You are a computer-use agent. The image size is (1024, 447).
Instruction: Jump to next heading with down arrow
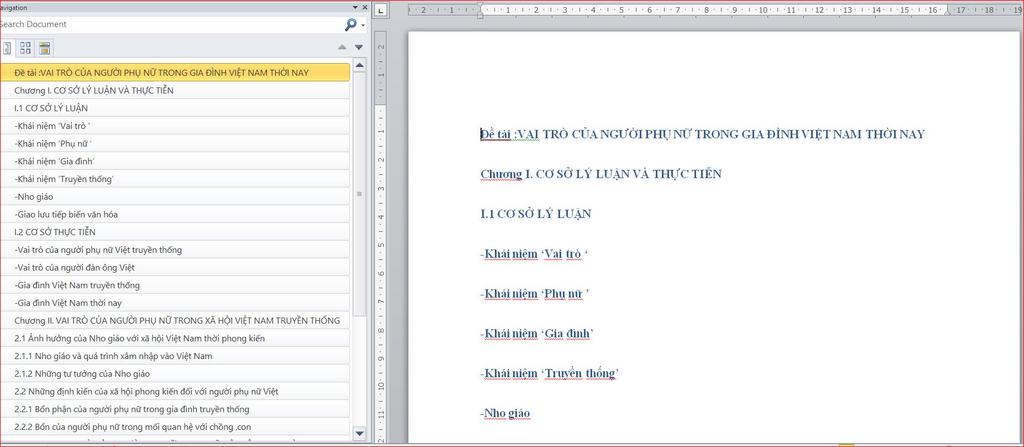(x=359, y=47)
